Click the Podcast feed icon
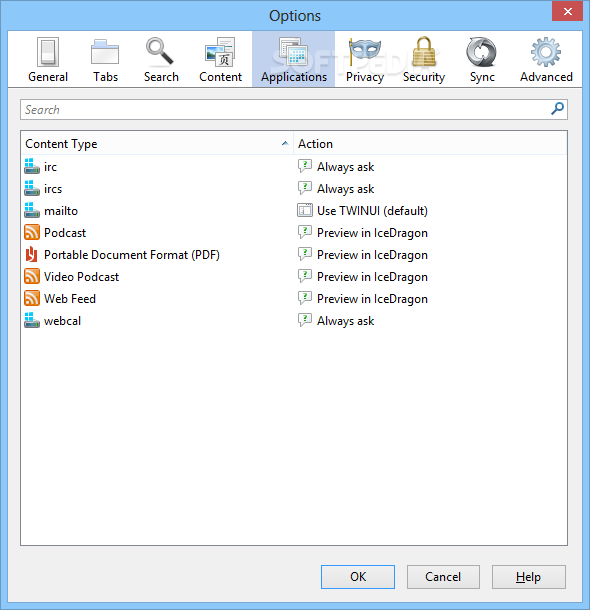 32,232
